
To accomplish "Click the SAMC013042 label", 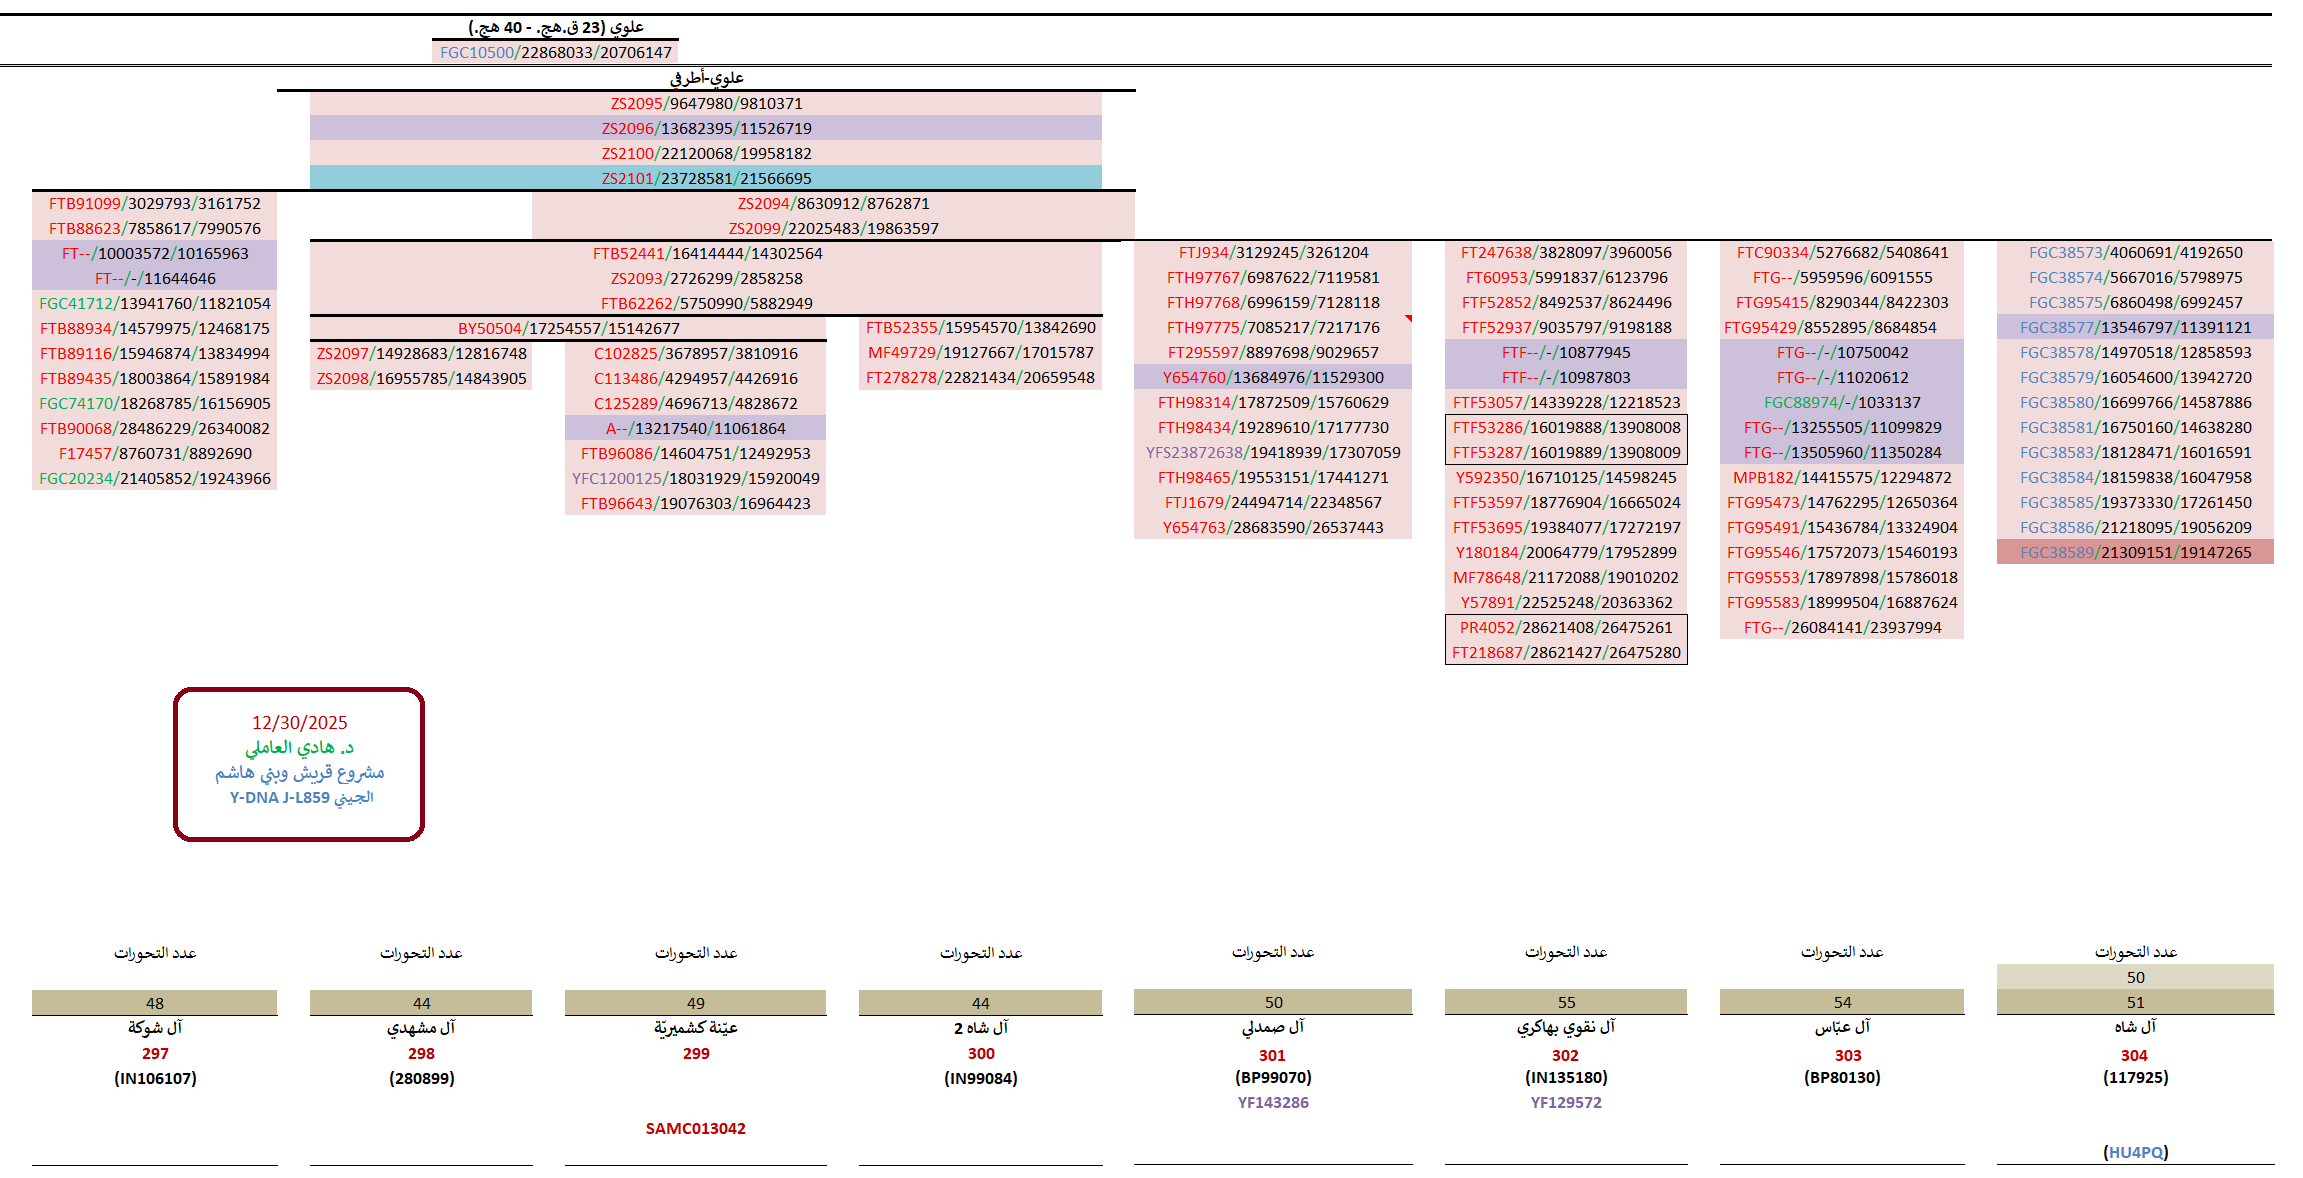I will pos(695,1128).
